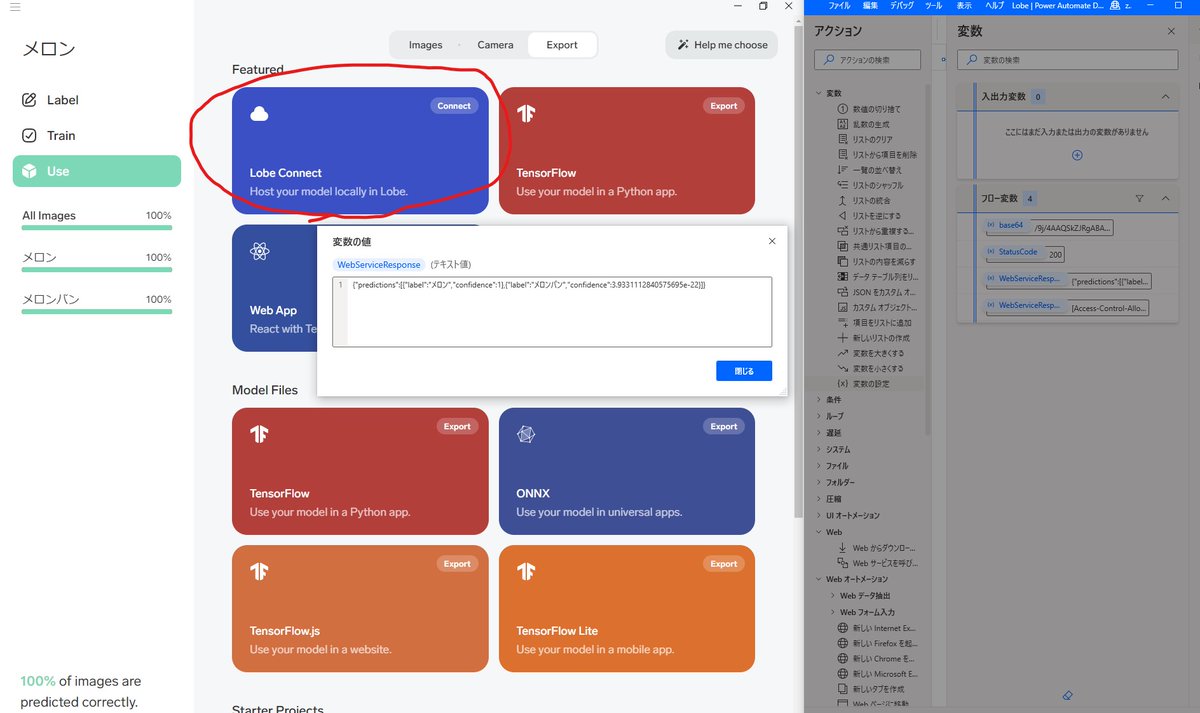This screenshot has width=1200, height=713.
Task: Expand the ループ action group
Action: pyautogui.click(x=819, y=416)
